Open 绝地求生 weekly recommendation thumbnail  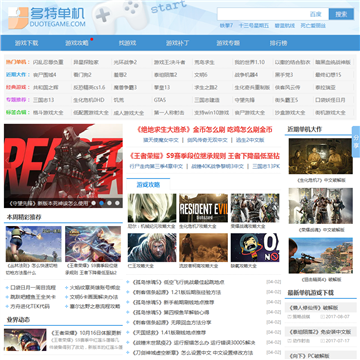pos(34,244)
